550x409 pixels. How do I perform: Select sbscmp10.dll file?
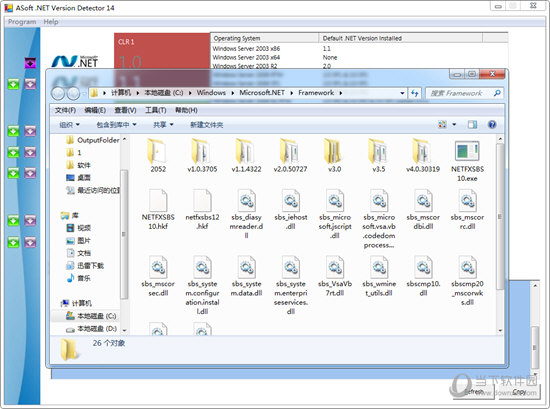423,276
